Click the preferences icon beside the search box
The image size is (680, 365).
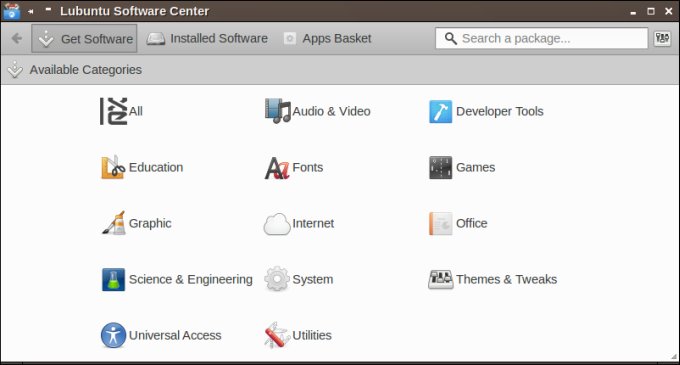coord(662,39)
